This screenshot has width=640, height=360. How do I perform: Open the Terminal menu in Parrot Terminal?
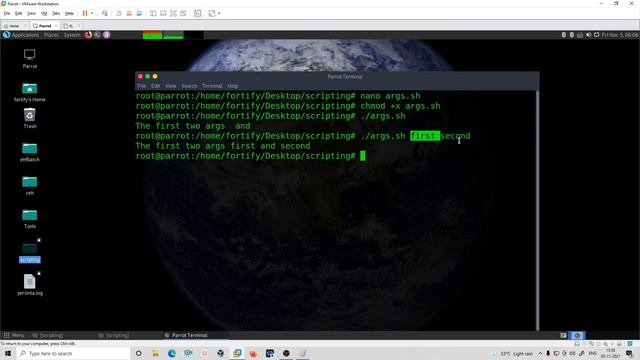point(212,86)
